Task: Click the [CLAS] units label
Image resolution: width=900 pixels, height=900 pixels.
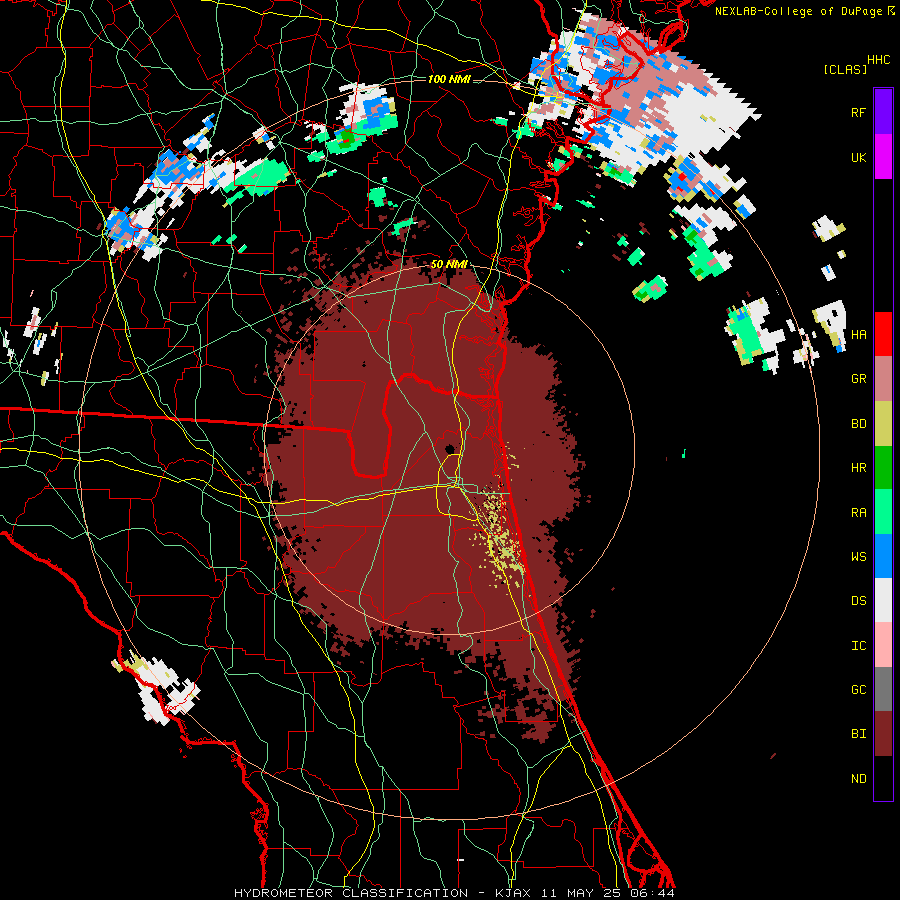Action: (845, 69)
